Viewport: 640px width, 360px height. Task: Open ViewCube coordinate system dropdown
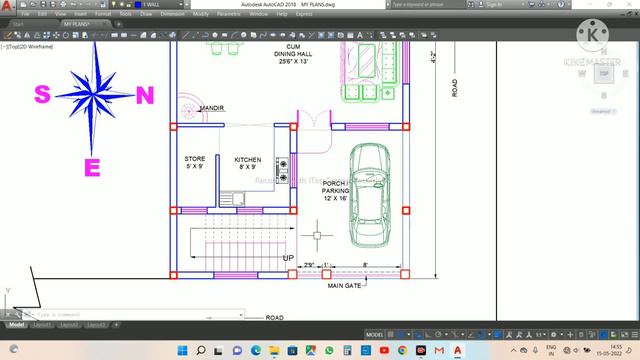point(604,111)
